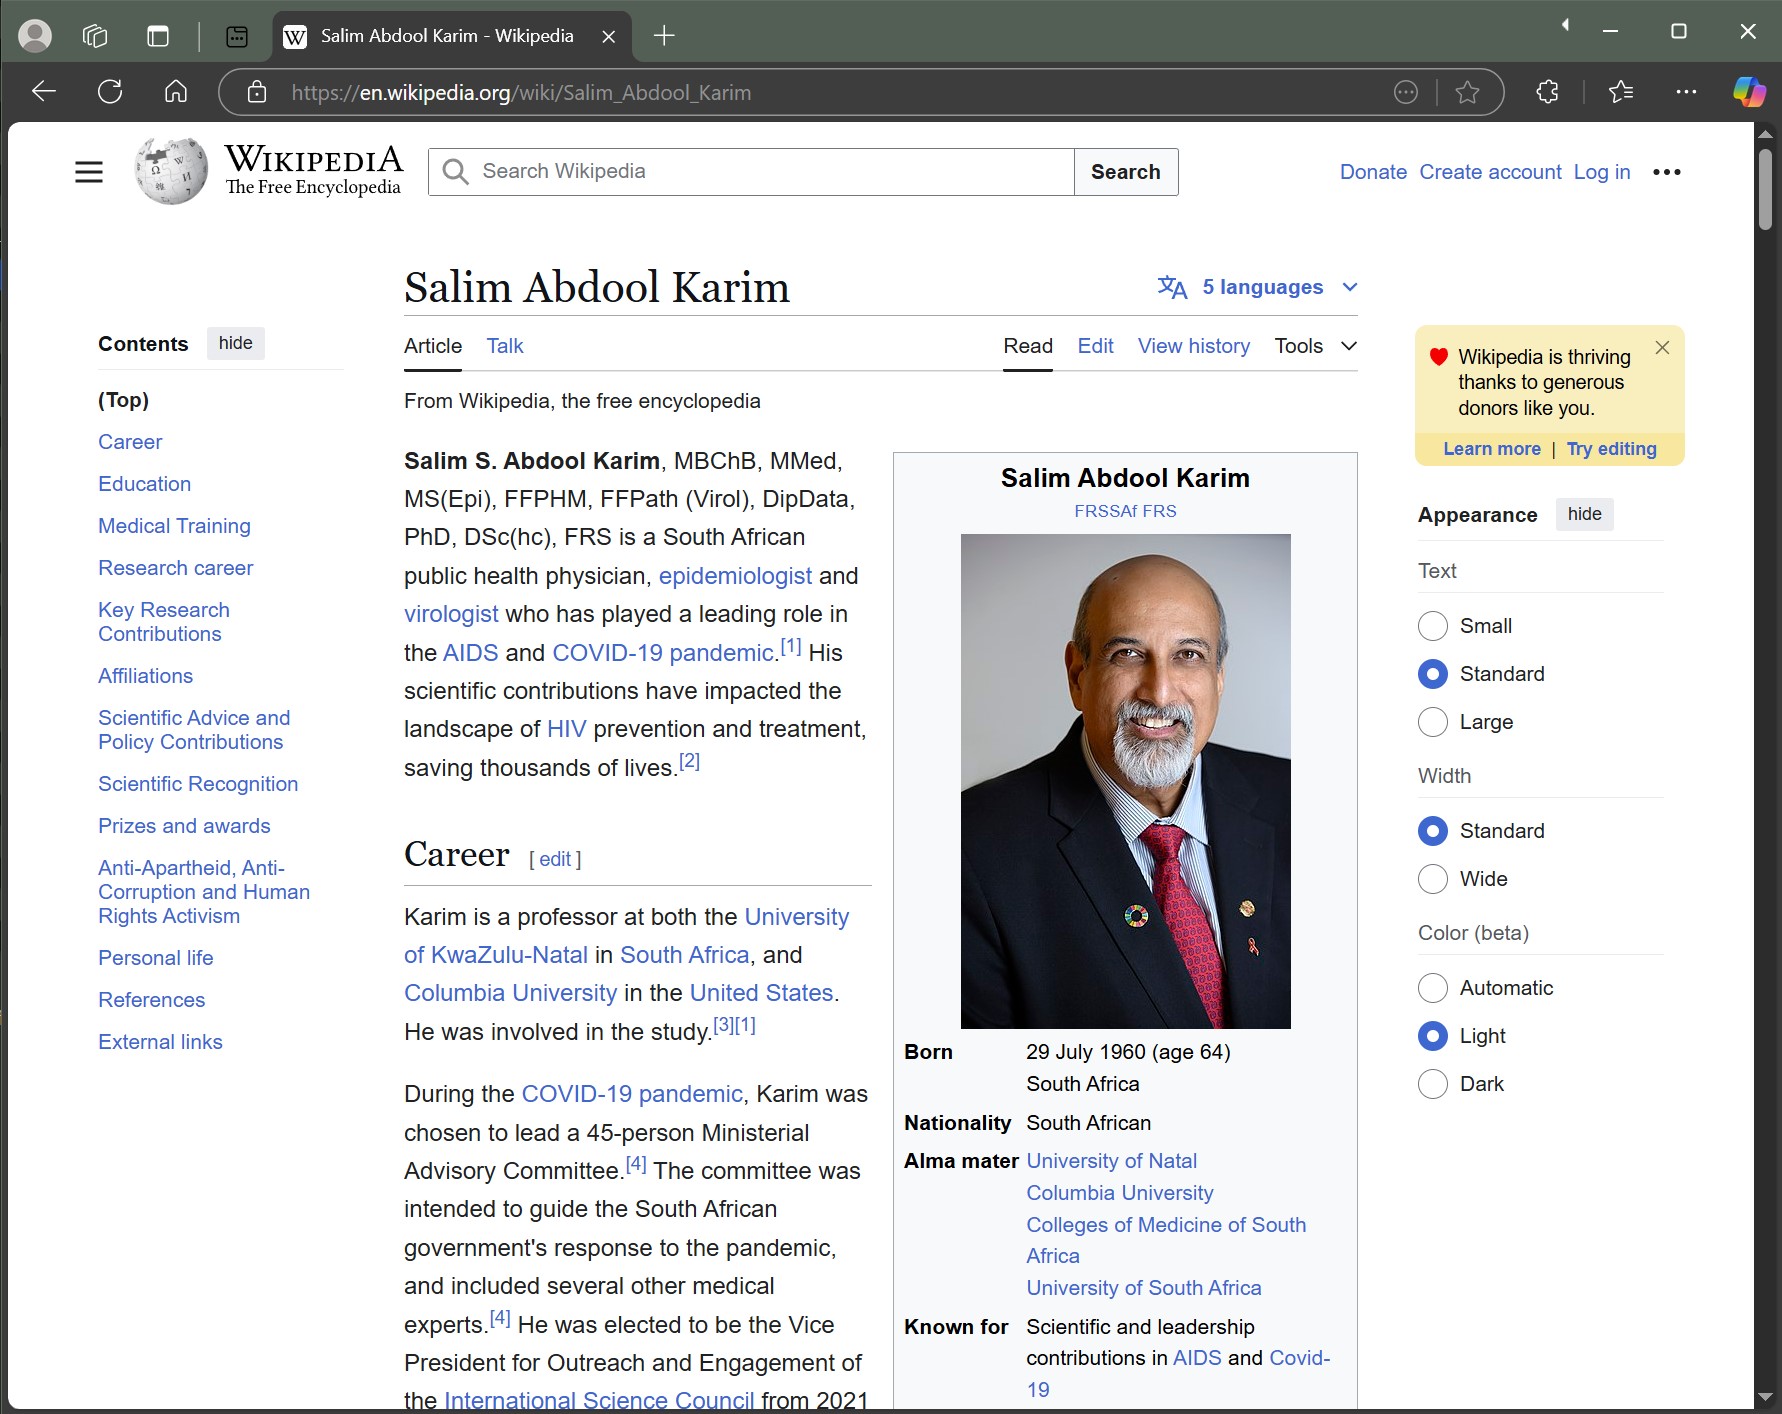Click Create account link

click(x=1490, y=172)
